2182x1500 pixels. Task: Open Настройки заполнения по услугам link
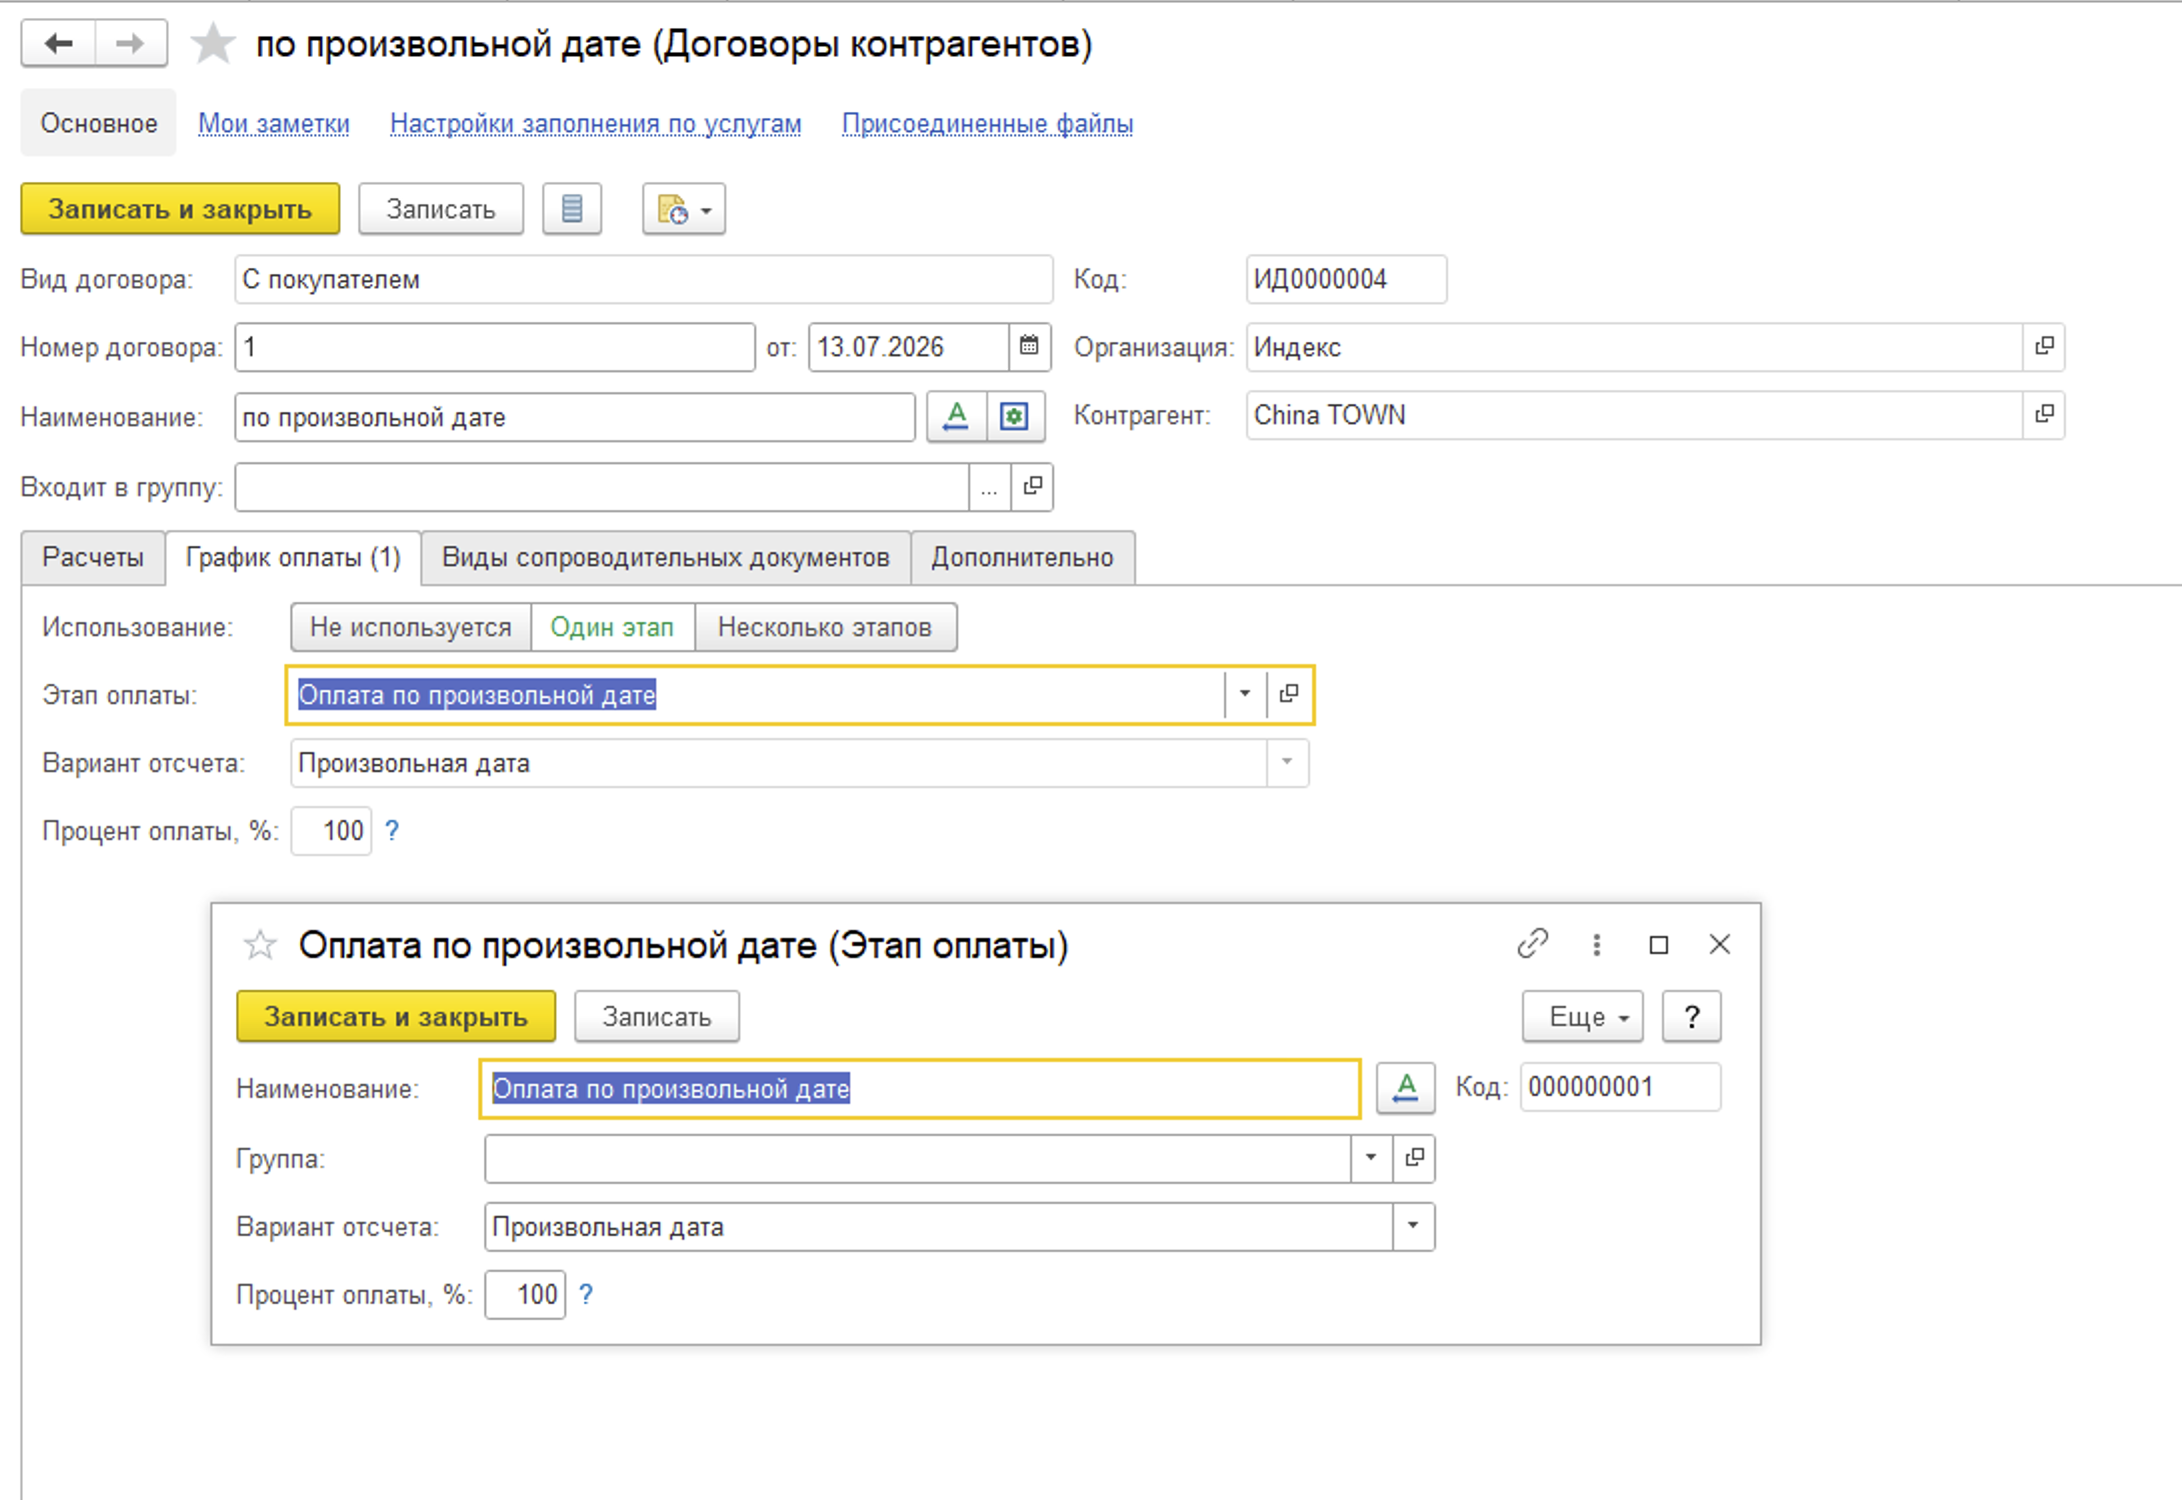pyautogui.click(x=596, y=124)
